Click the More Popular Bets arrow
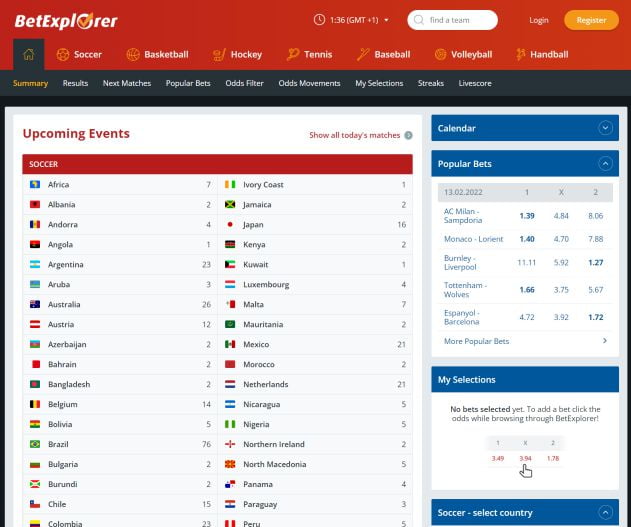Image resolution: width=631 pixels, height=527 pixels. click(604, 341)
